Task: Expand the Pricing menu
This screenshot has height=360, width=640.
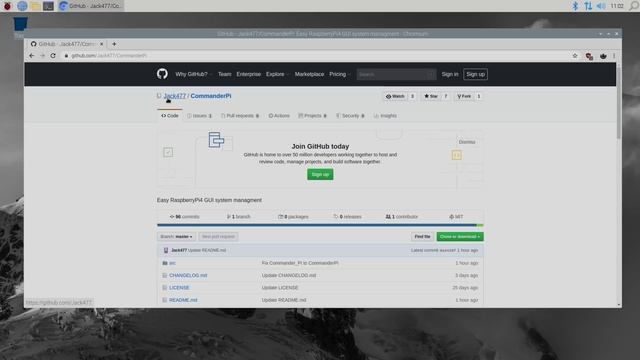Action: point(339,74)
